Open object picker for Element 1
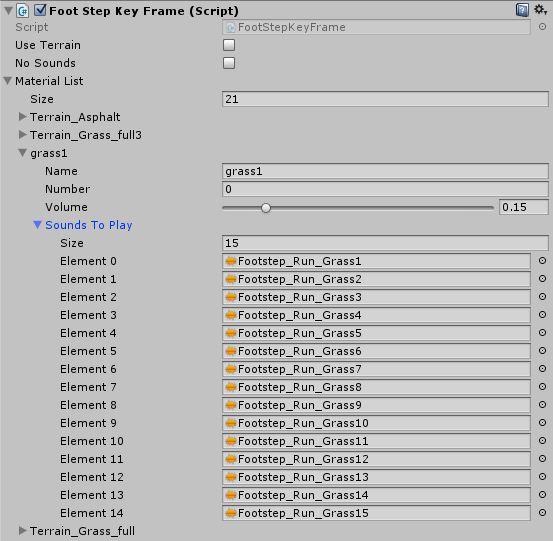 (x=542, y=279)
